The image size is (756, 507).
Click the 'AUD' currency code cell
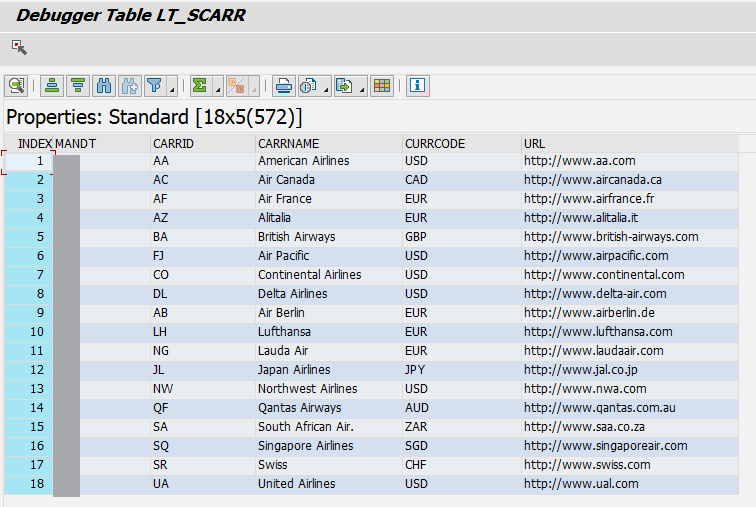point(462,408)
